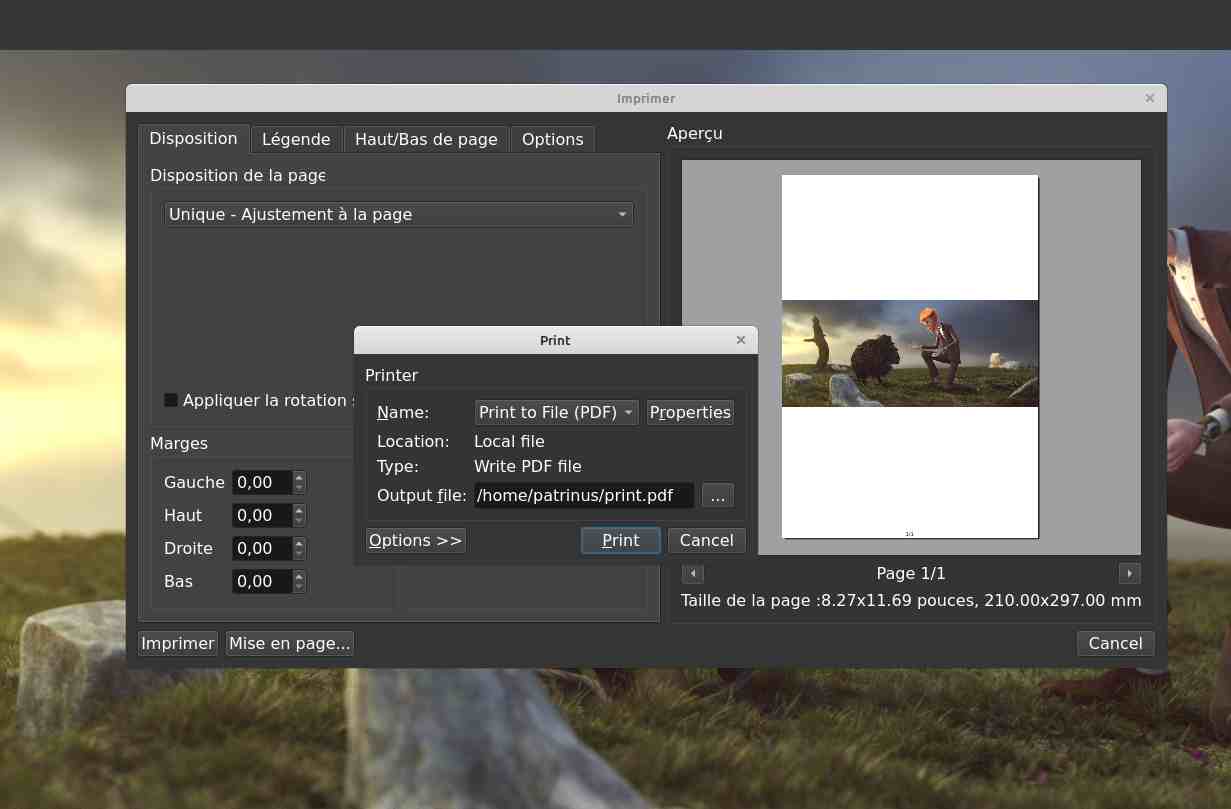Decrease the Gauche margin with down arrow
The image size is (1231, 809).
tap(299, 488)
